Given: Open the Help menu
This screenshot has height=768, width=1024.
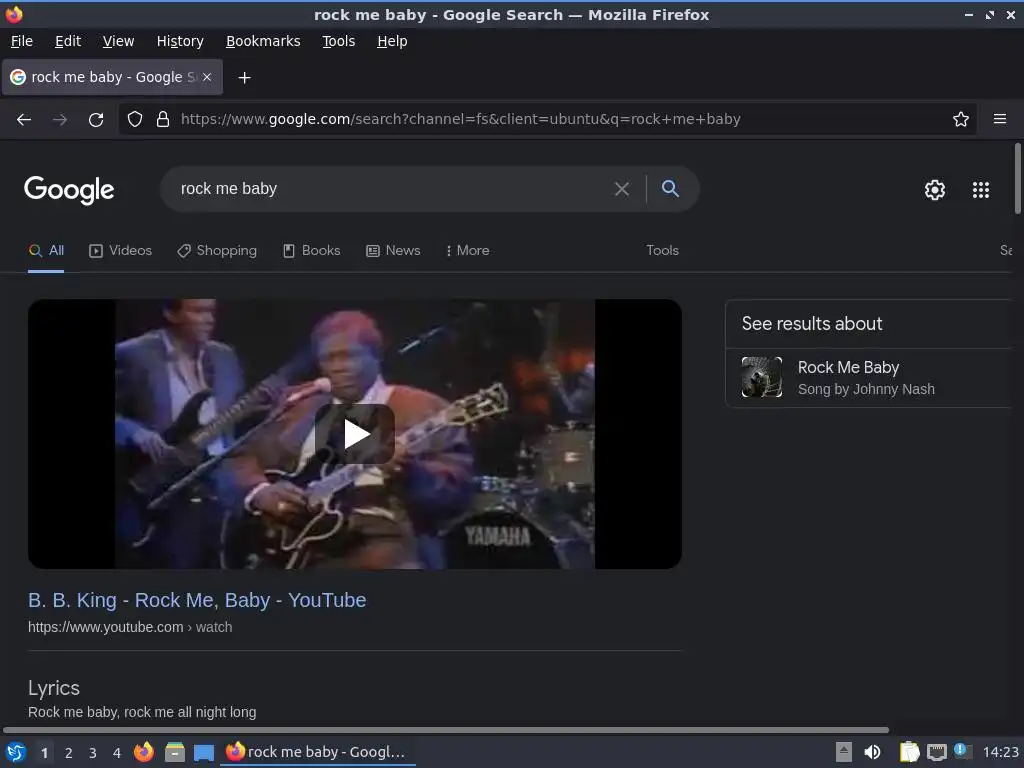Looking at the screenshot, I should point(392,41).
